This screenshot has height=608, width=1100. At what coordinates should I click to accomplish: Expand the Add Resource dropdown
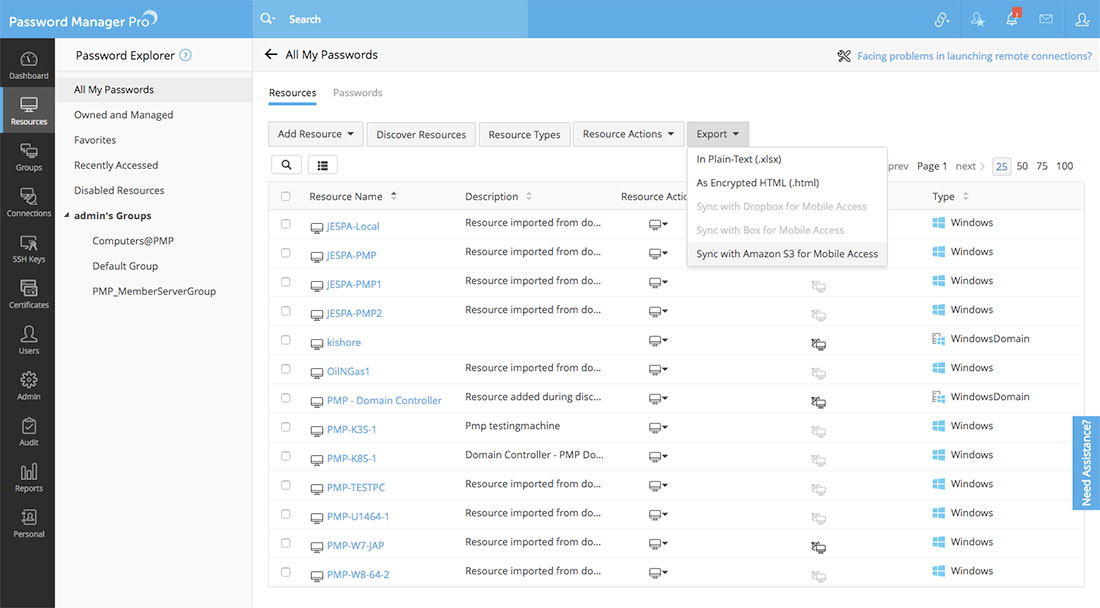(316, 134)
